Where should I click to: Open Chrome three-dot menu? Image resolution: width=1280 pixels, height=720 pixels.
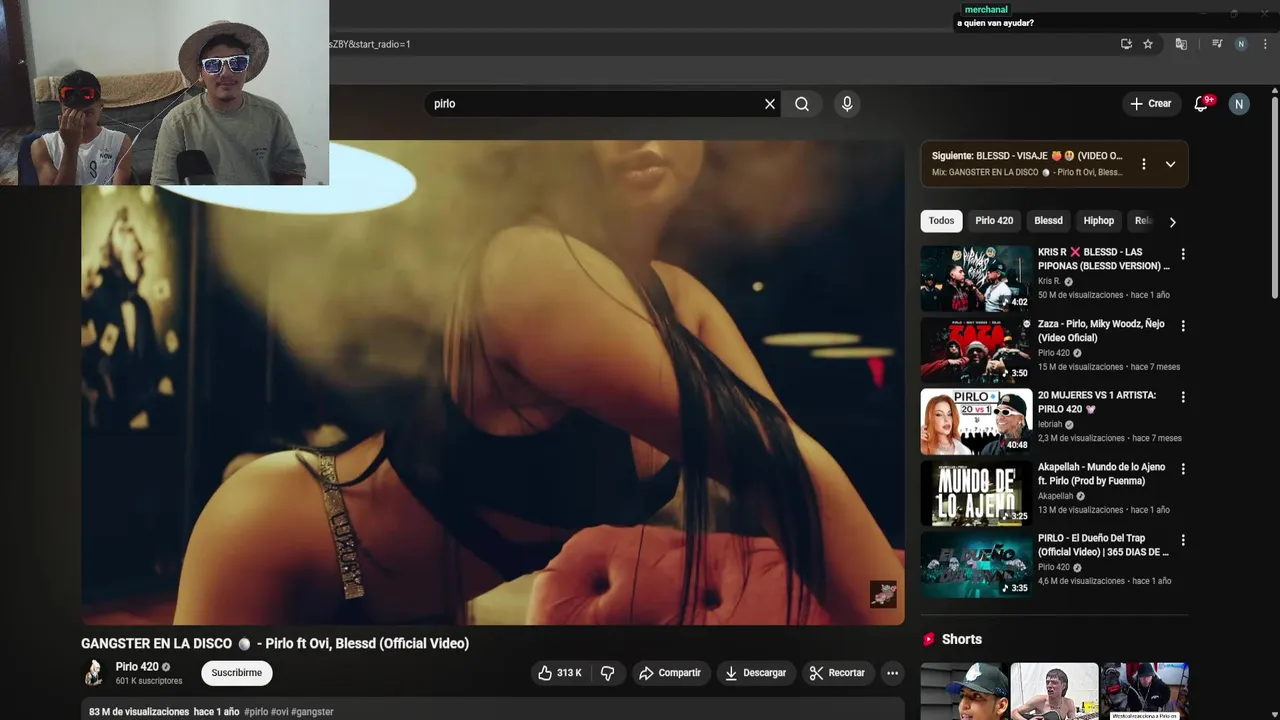[x=1265, y=44]
